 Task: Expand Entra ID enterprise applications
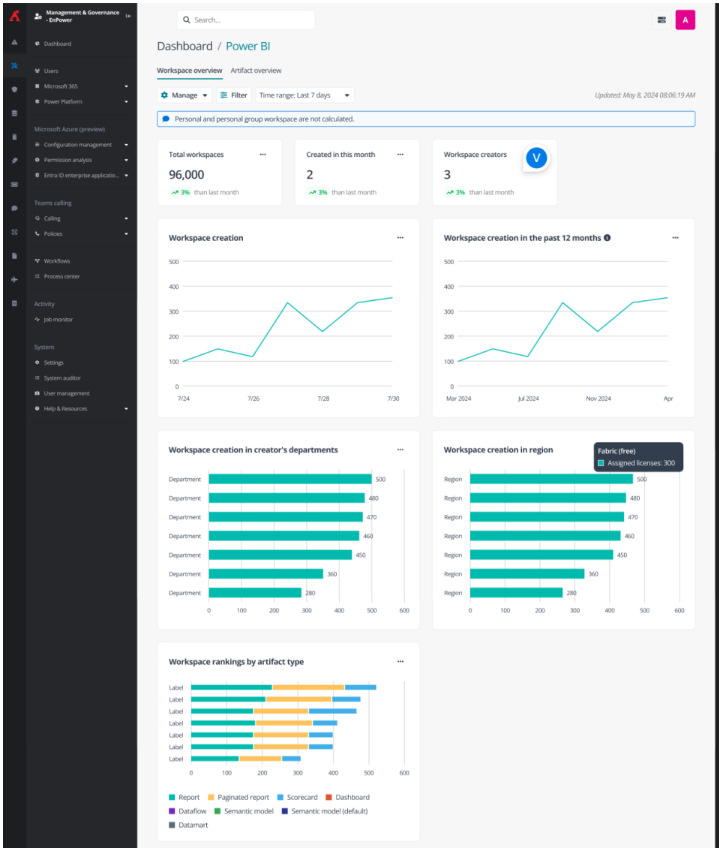[x=82, y=175]
